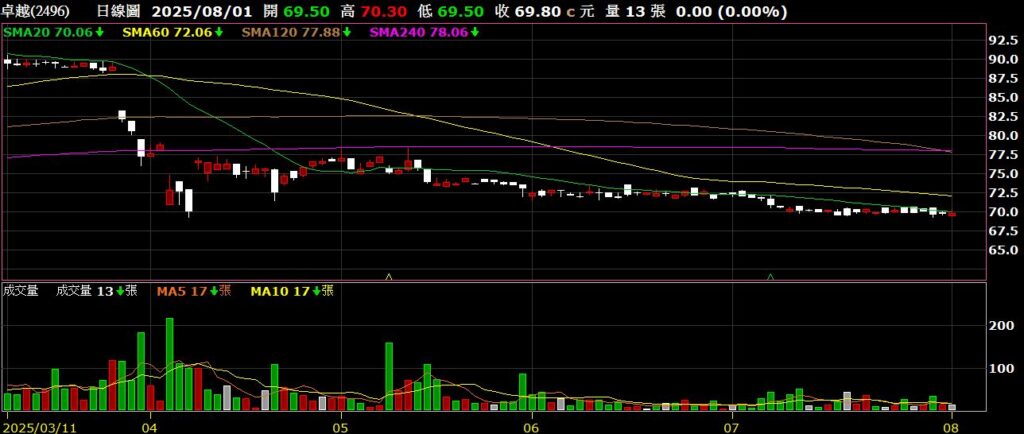Click the SMA120 down arrow indicator
Screen dimensions: 1024x434
(347, 32)
